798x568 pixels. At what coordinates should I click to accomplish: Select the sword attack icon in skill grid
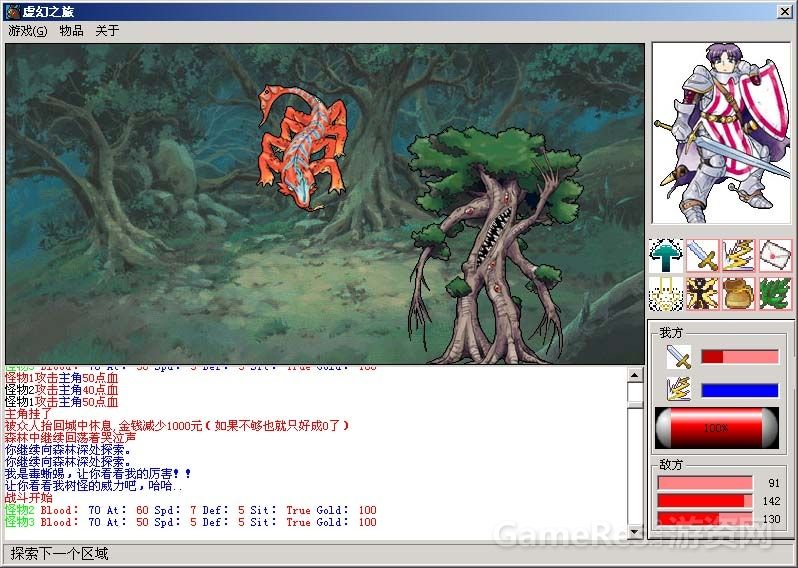click(x=702, y=256)
